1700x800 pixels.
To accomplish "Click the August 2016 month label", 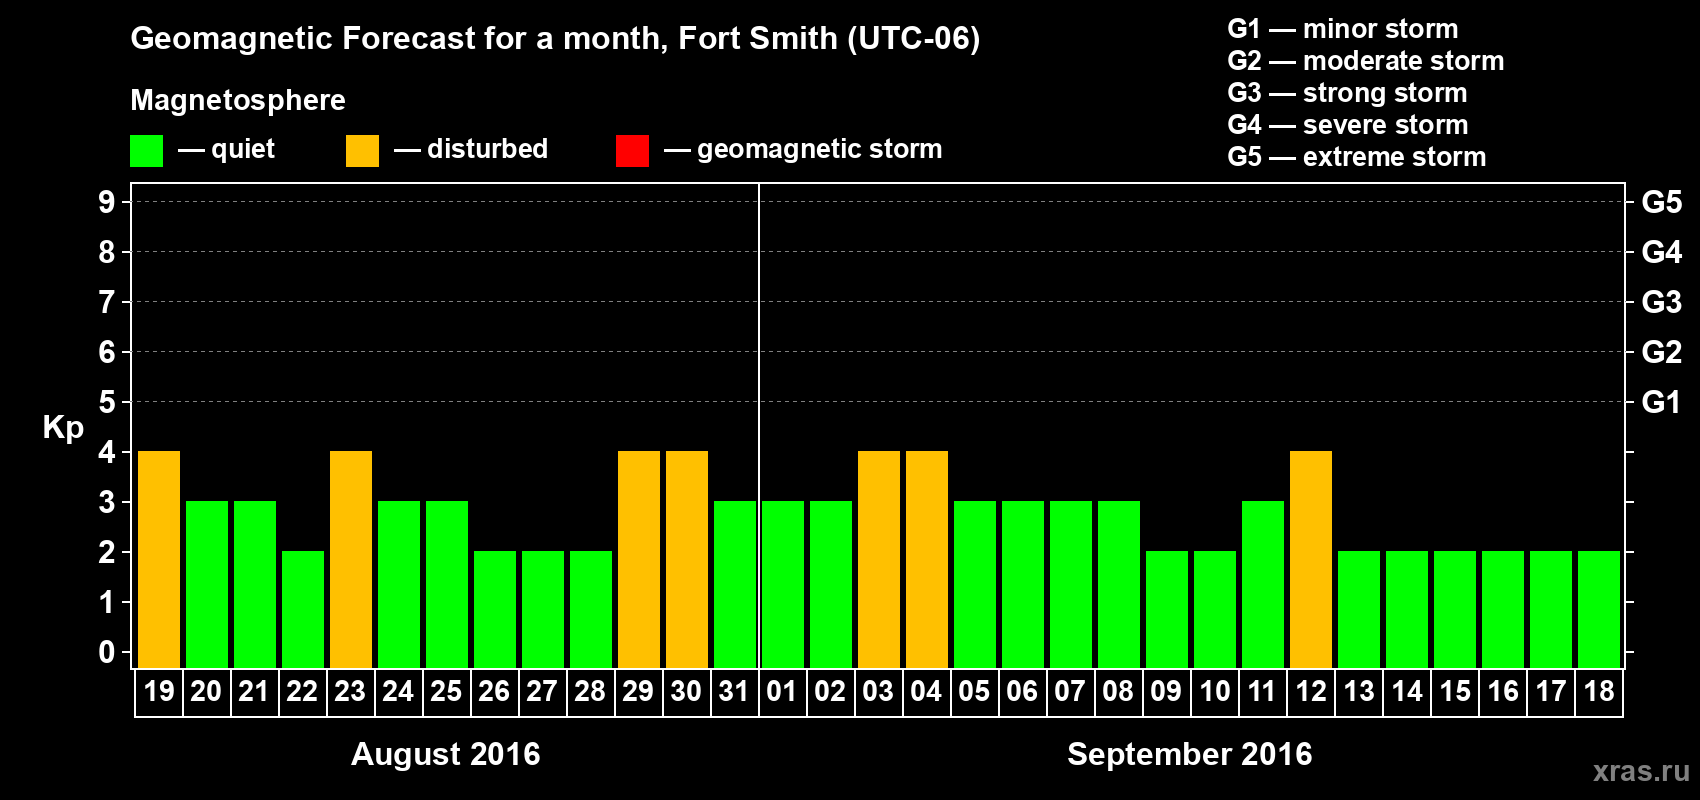I will 446,754.
